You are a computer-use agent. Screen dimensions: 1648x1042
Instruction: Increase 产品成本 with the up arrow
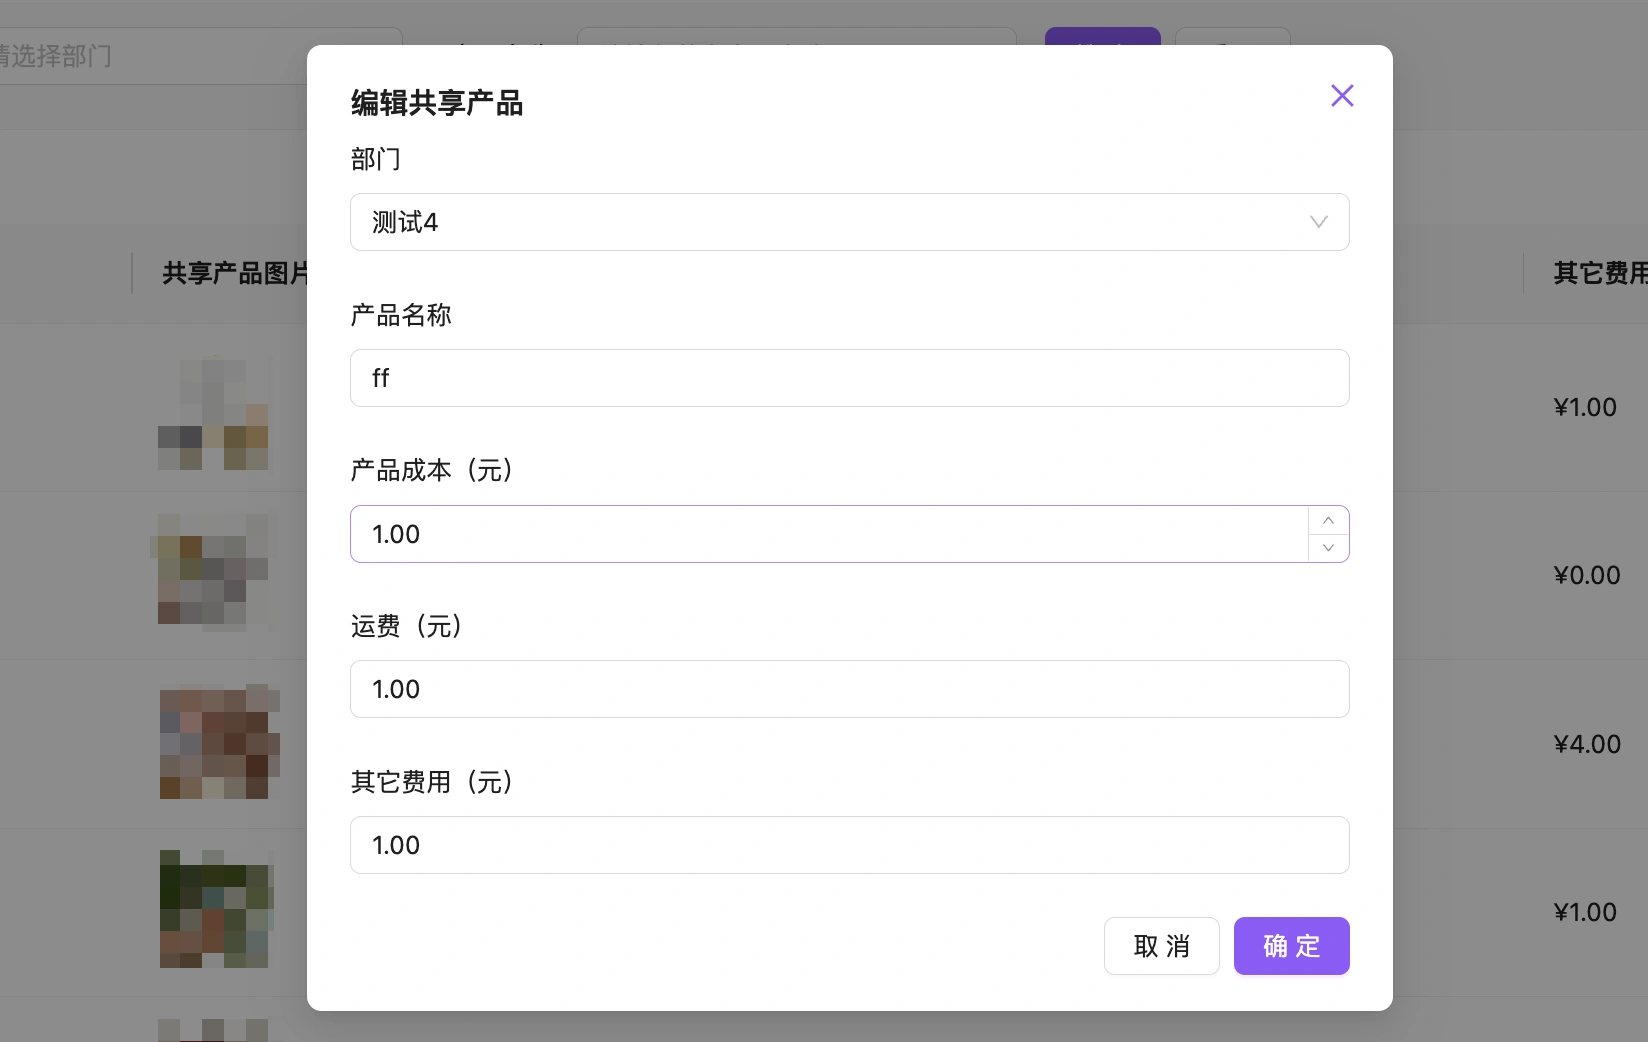tap(1328, 520)
